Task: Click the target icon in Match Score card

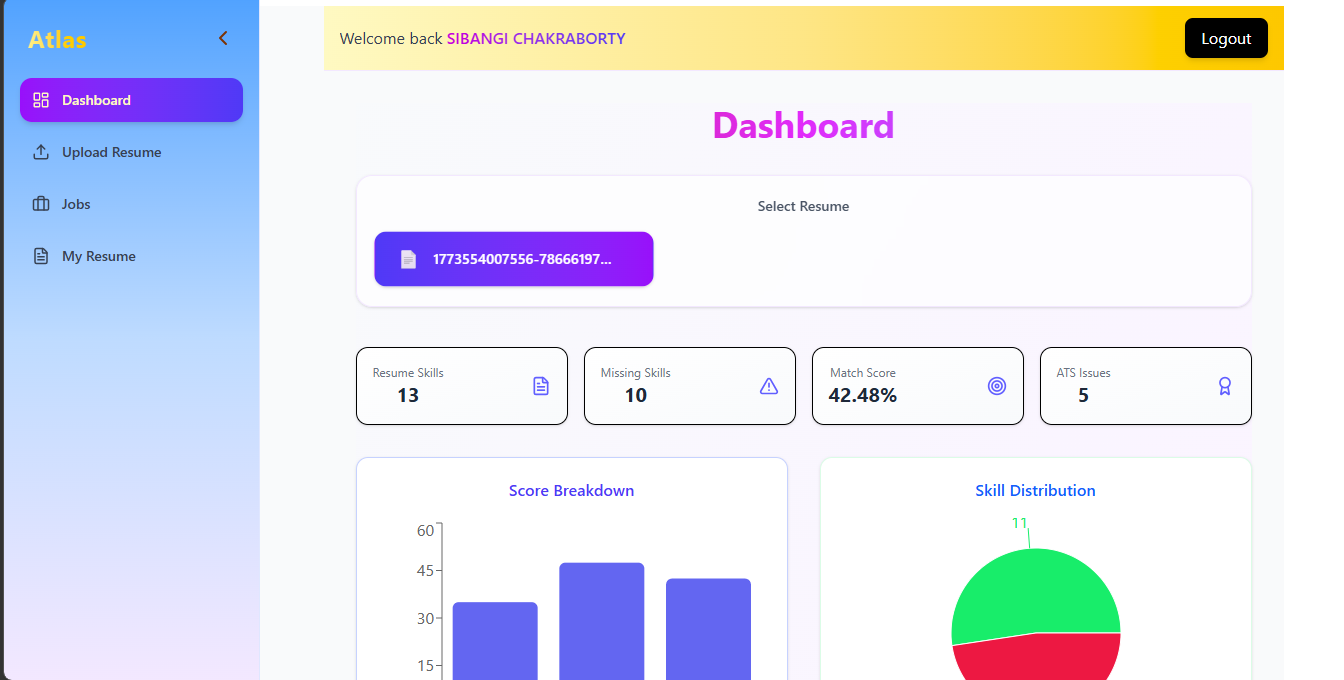Action: pyautogui.click(x=997, y=386)
